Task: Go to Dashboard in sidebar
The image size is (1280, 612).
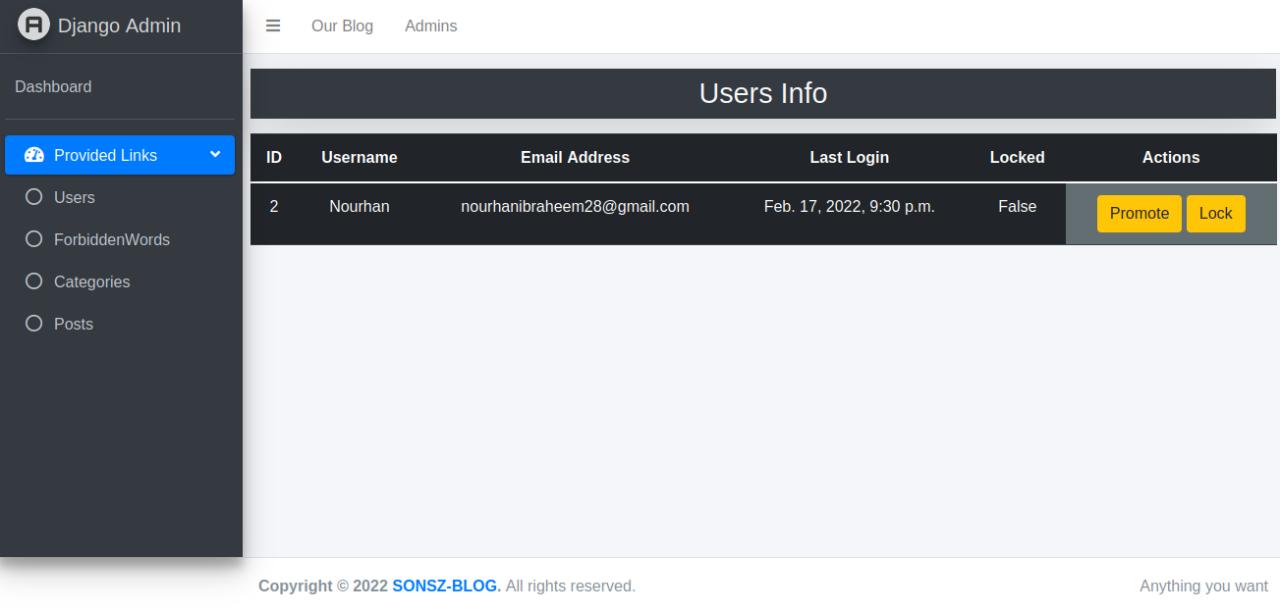Action: point(53,87)
